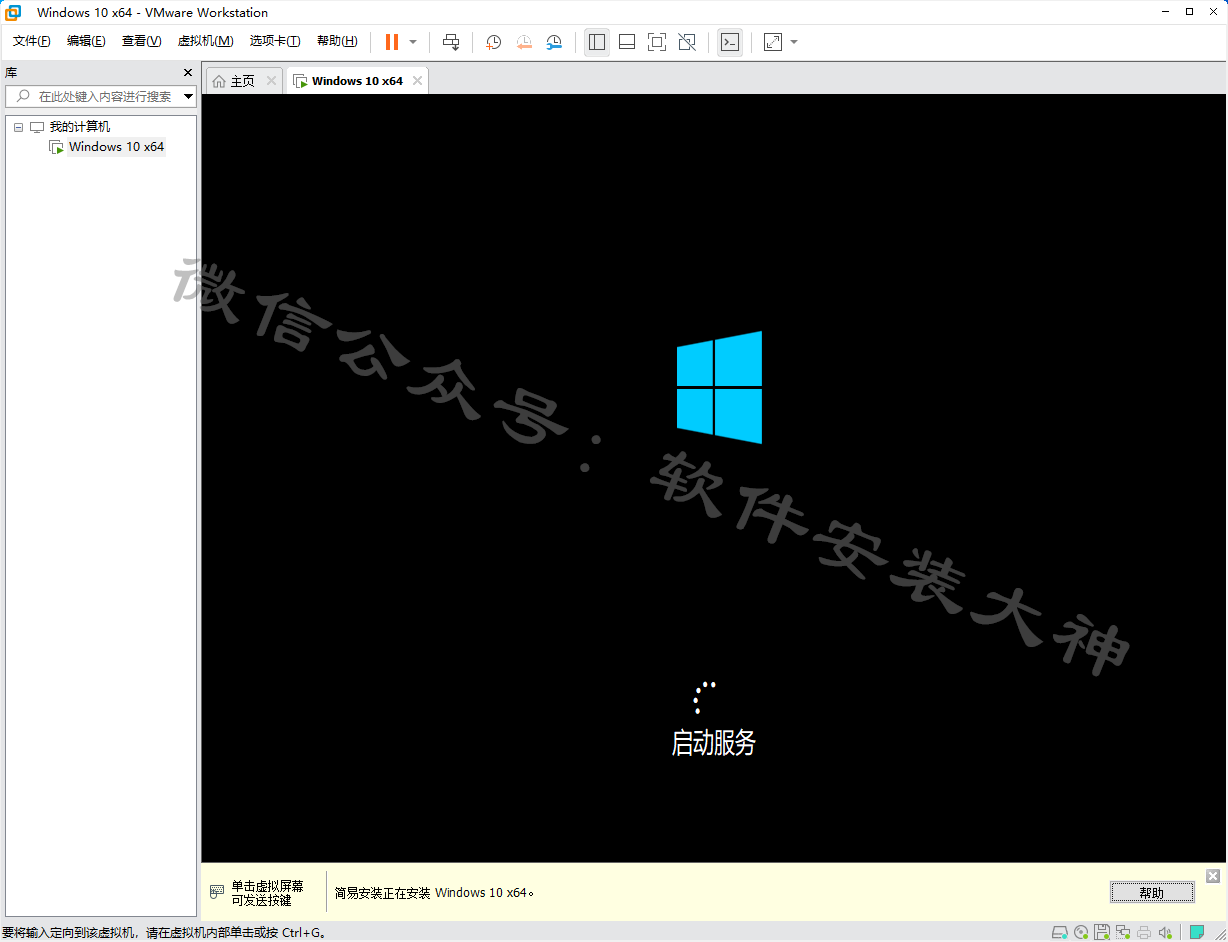Image resolution: width=1228 pixels, height=942 pixels.
Task: Open the snapshot manager
Action: click(554, 42)
